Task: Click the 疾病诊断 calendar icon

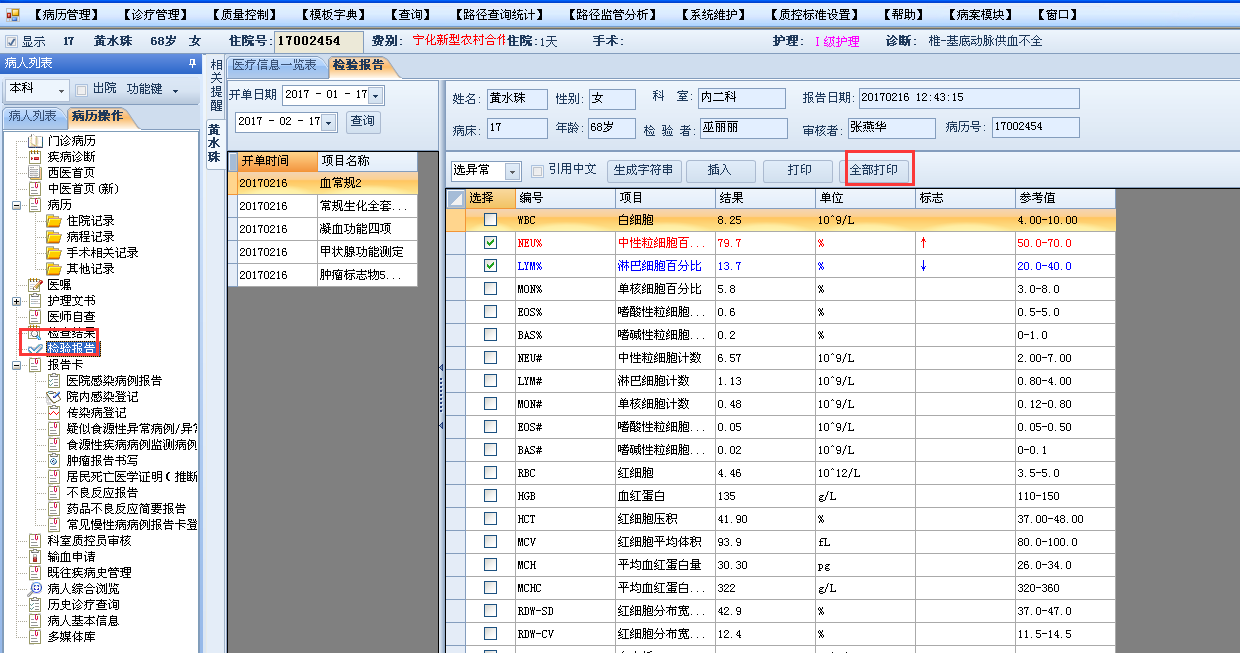Action: (x=35, y=157)
